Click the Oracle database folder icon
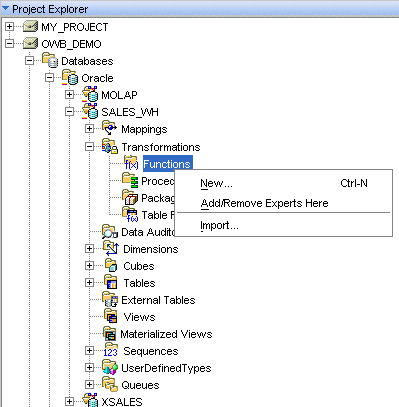 coord(70,77)
